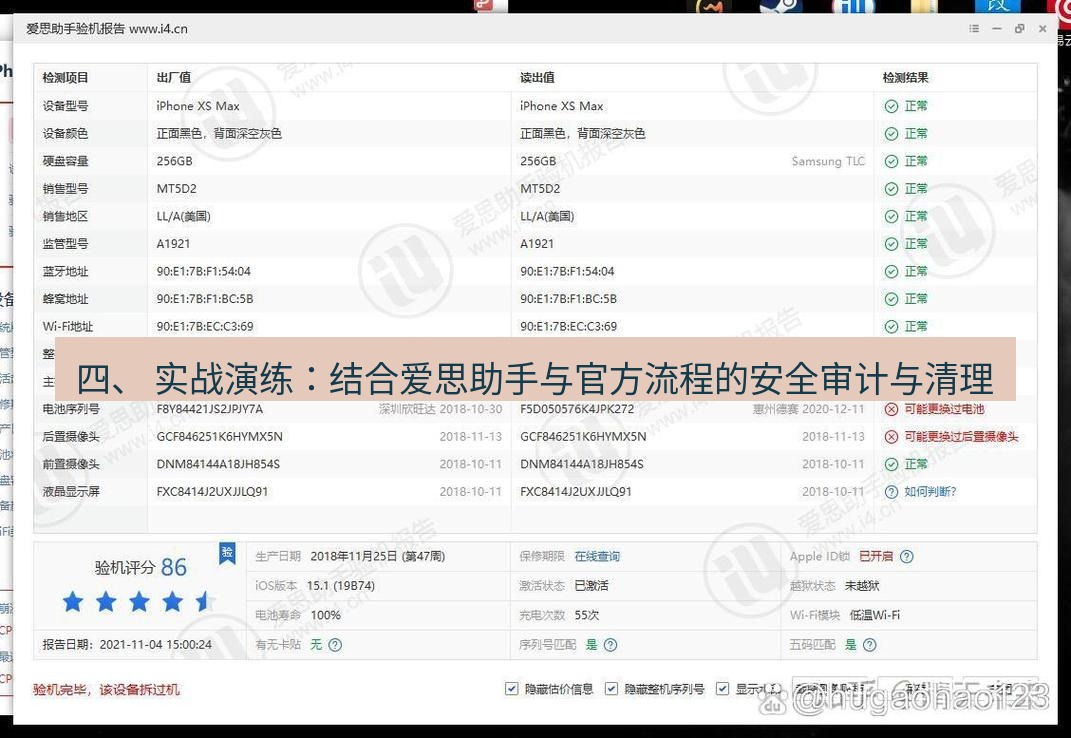Click the 检测结果 column header
Image resolution: width=1071 pixels, height=738 pixels.
pos(905,78)
